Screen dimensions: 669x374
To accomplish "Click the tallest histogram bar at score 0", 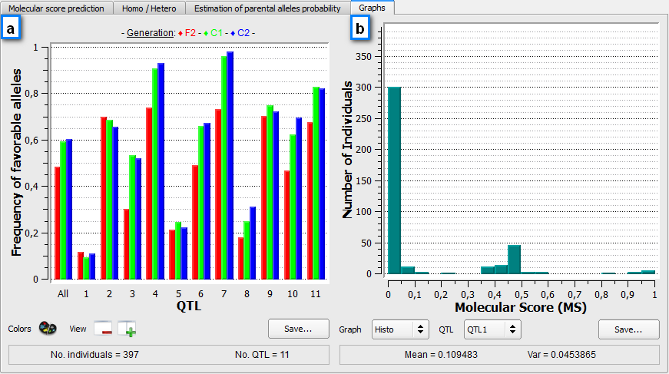I will point(394,180).
